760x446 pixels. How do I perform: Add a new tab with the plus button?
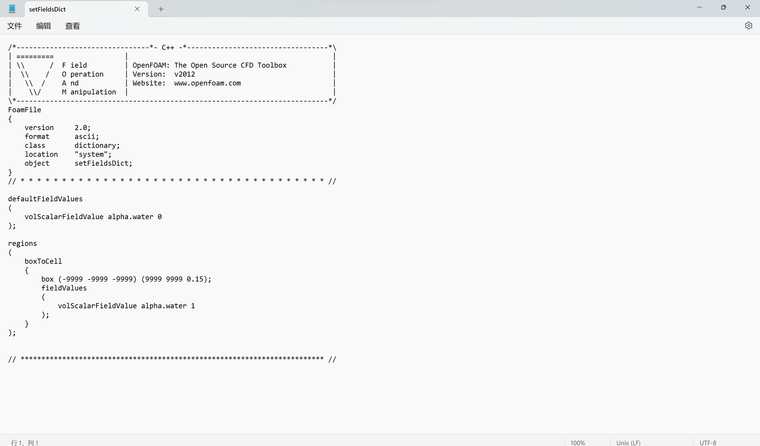pos(161,9)
